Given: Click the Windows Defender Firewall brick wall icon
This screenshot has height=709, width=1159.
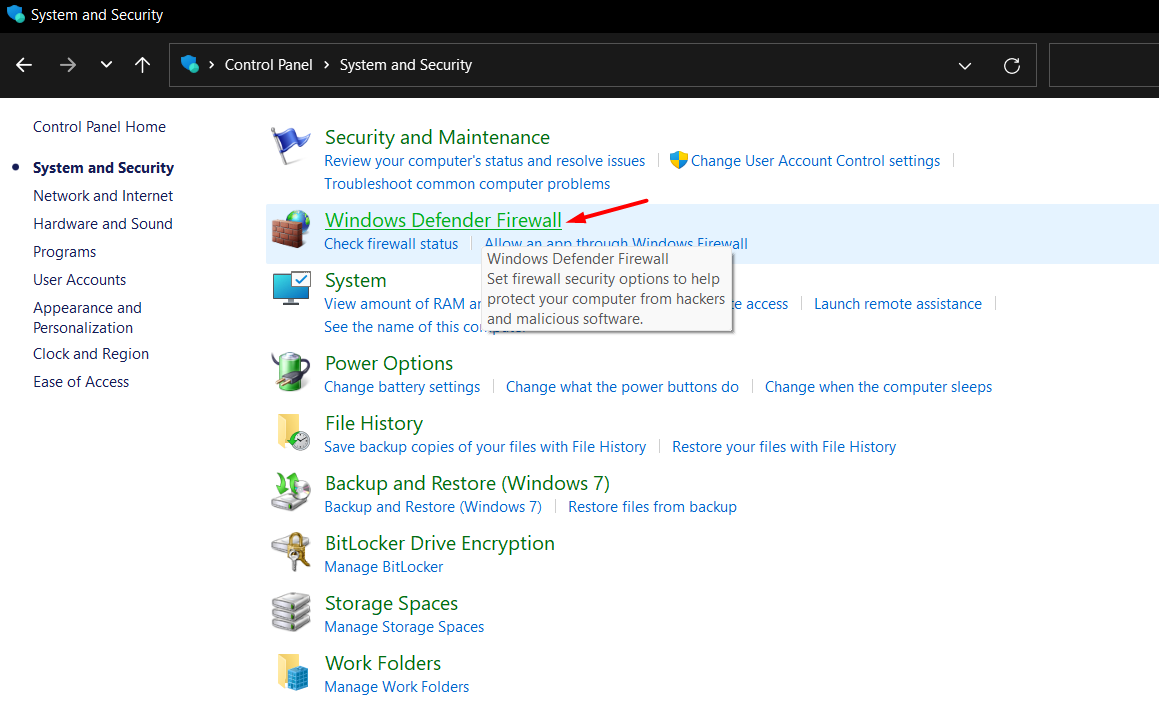Looking at the screenshot, I should point(290,229).
